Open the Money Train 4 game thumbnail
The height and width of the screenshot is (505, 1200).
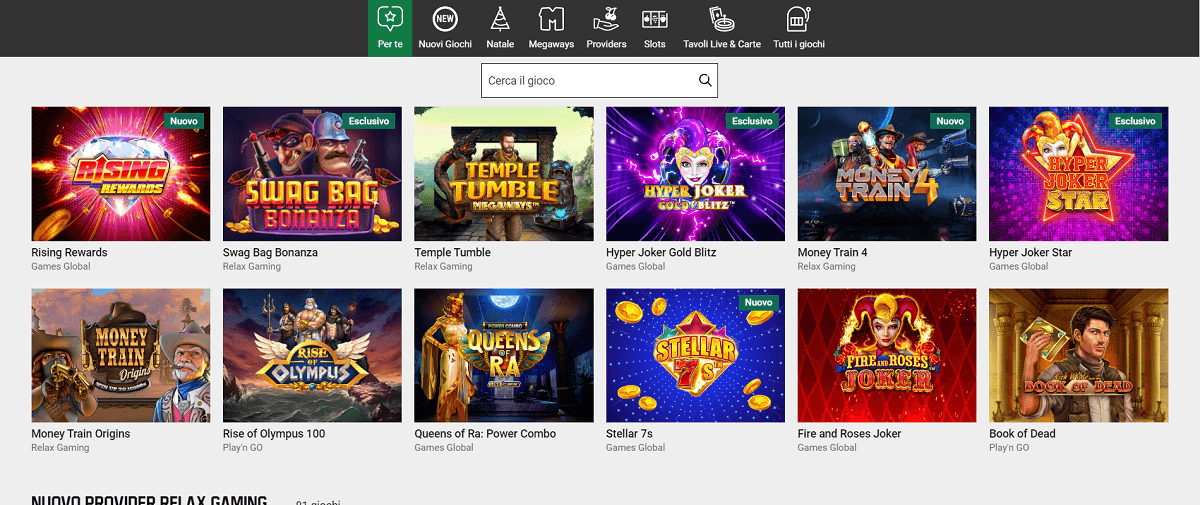(887, 174)
